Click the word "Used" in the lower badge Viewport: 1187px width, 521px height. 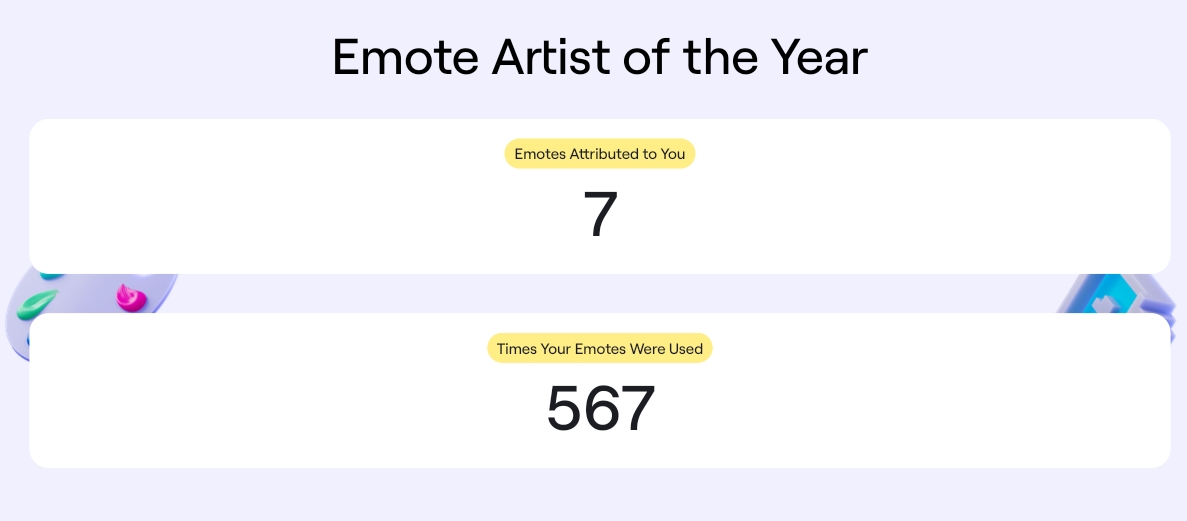686,349
